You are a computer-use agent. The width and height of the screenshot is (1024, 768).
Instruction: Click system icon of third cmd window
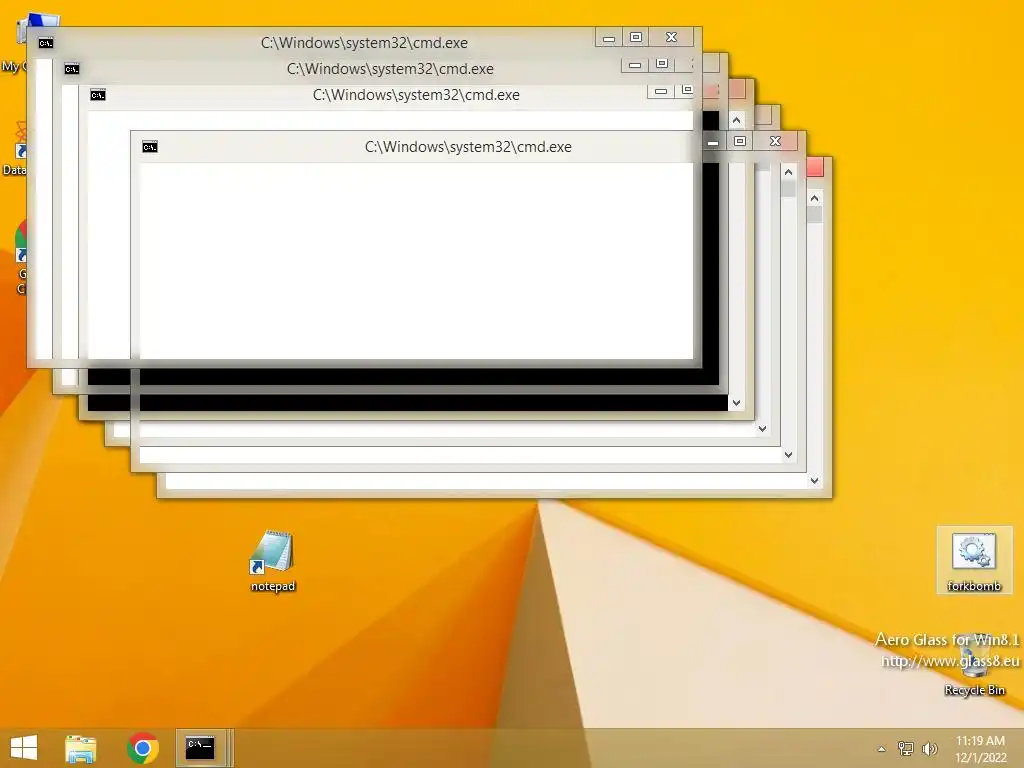click(x=98, y=95)
